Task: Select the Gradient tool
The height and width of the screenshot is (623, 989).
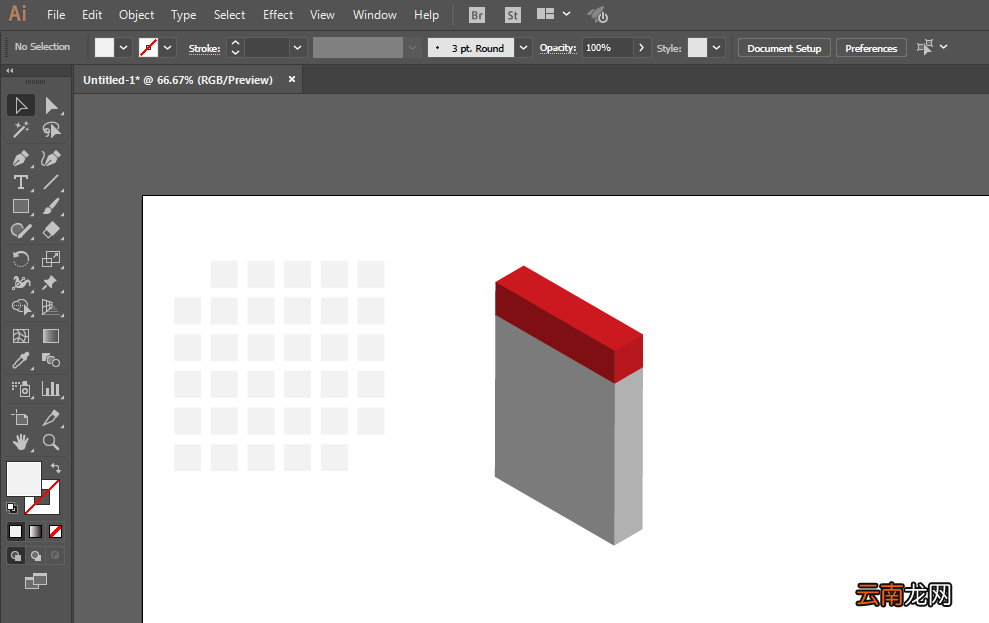Action: [51, 336]
